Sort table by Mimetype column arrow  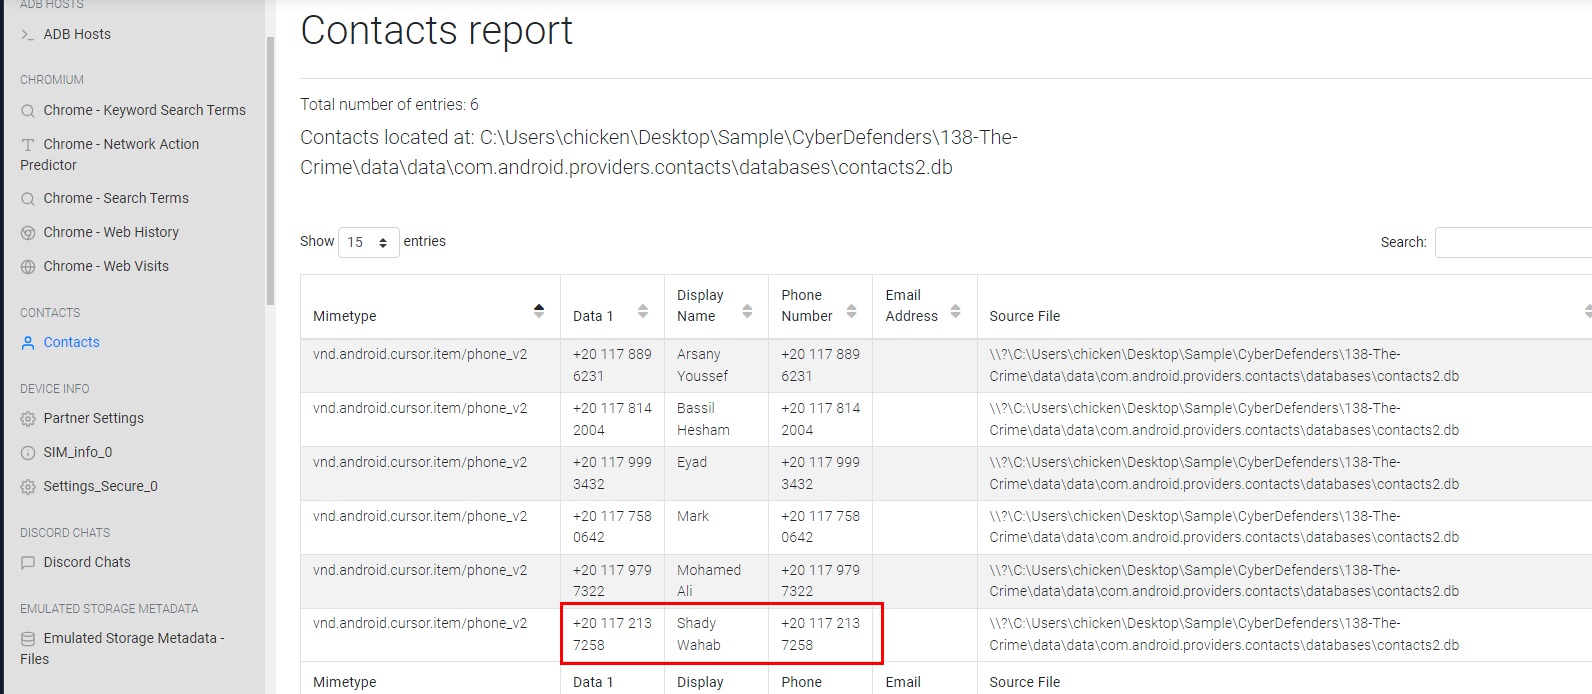(x=539, y=311)
